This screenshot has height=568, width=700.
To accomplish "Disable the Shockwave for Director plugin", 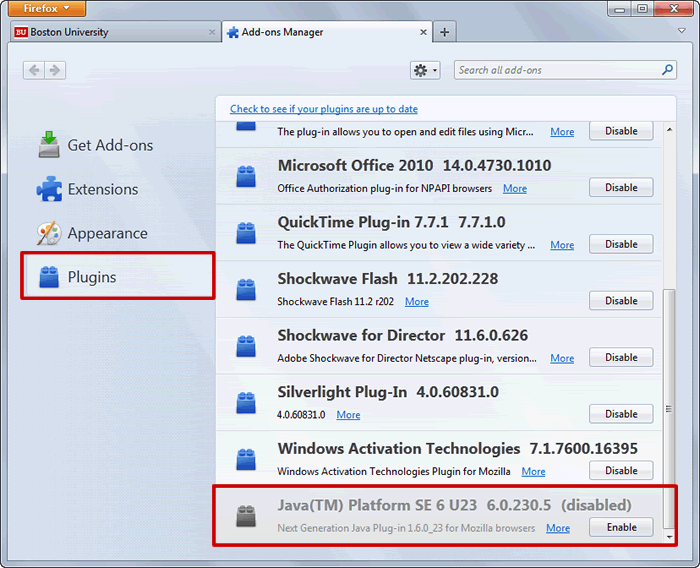I will tap(621, 357).
